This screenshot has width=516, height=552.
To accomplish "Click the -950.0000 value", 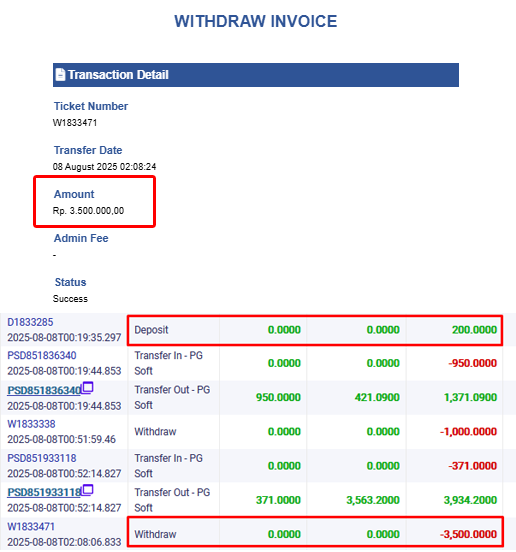I will pos(472,363).
